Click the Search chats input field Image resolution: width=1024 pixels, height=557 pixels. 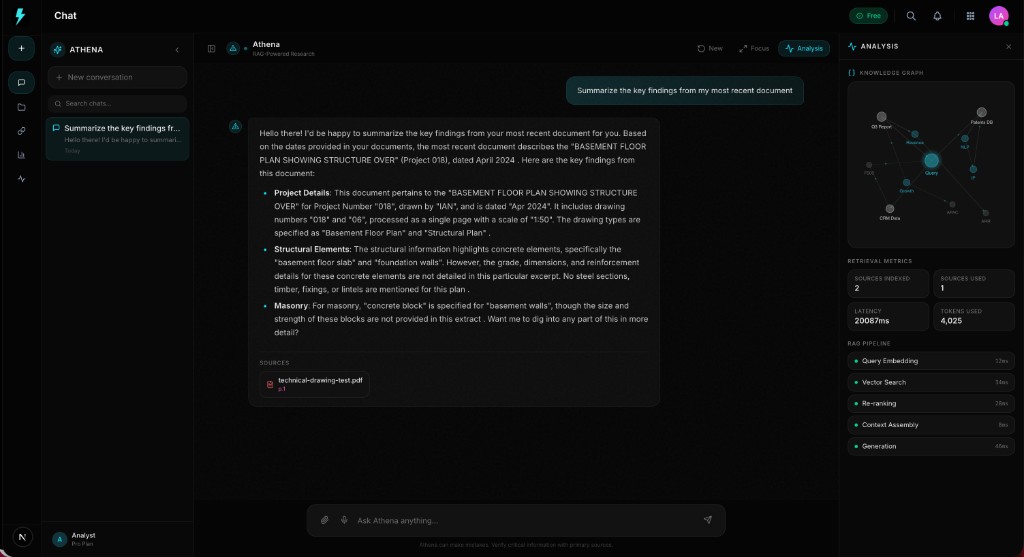coord(117,103)
